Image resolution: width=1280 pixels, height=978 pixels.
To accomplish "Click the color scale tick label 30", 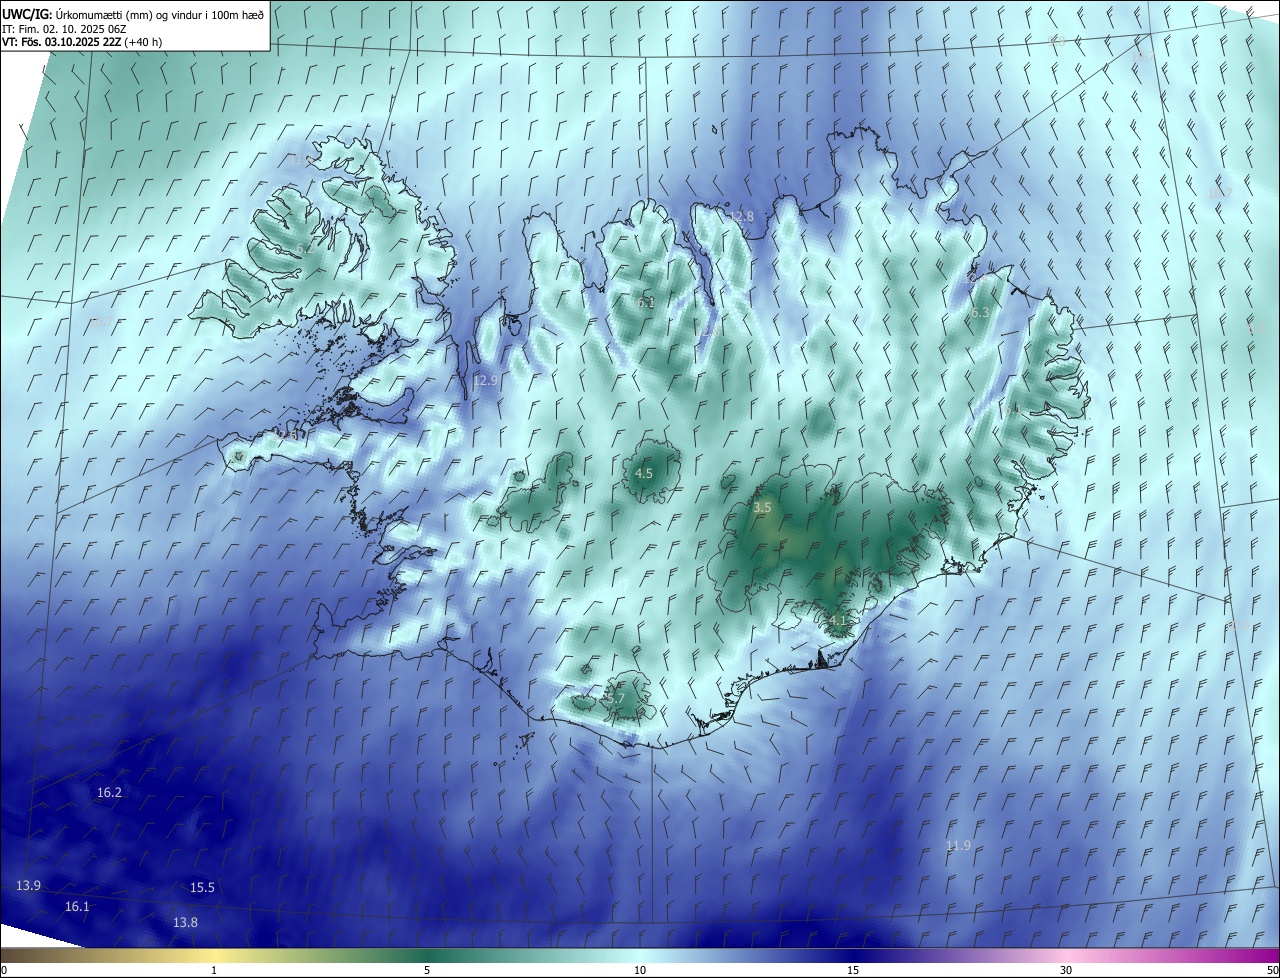I will point(1066,970).
